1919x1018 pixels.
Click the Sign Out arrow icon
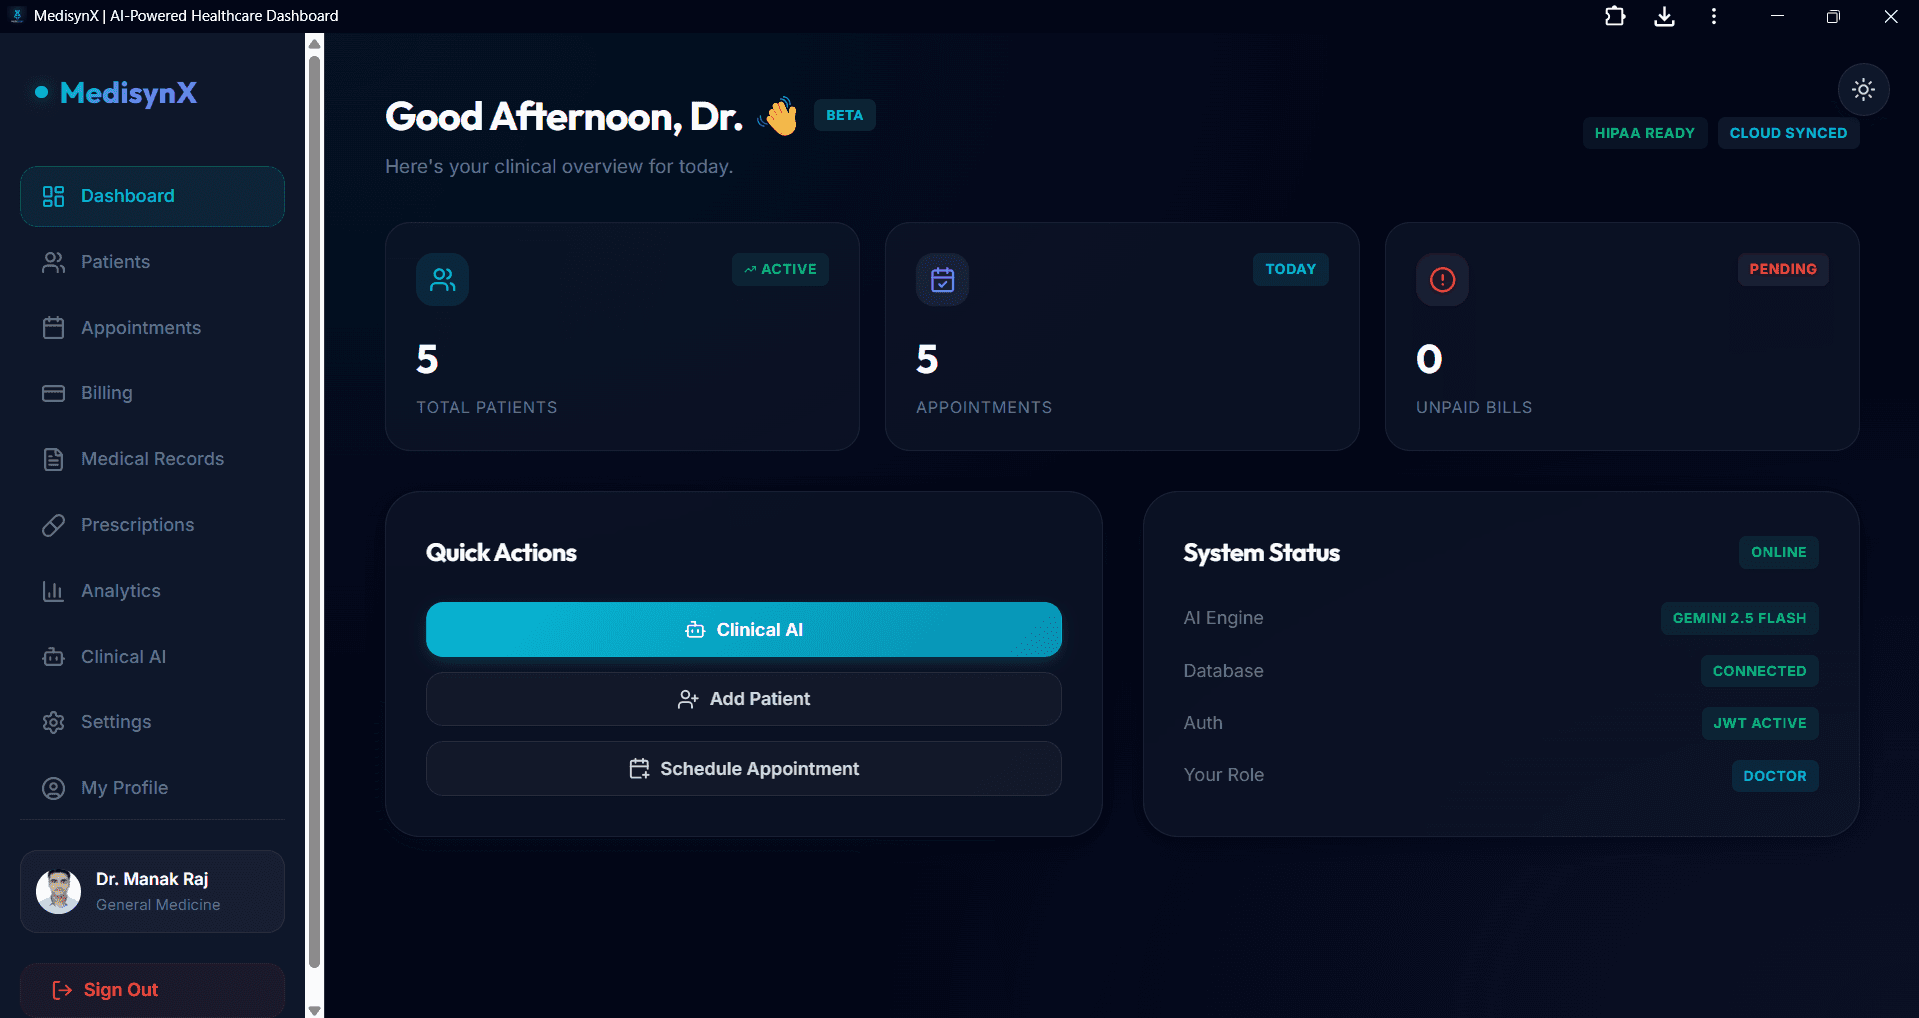[62, 990]
